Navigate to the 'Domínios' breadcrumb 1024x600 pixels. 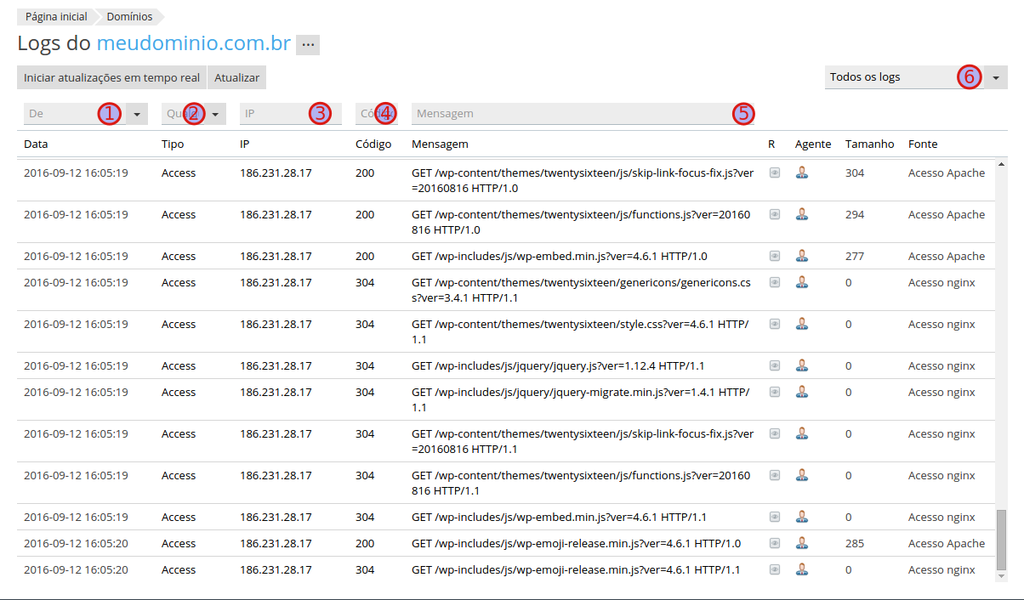tap(129, 17)
